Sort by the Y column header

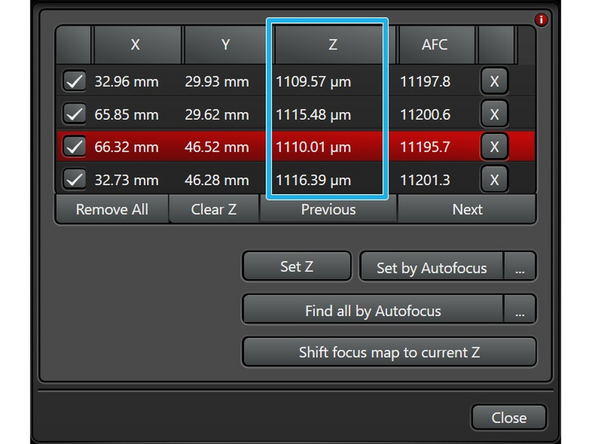(x=226, y=45)
